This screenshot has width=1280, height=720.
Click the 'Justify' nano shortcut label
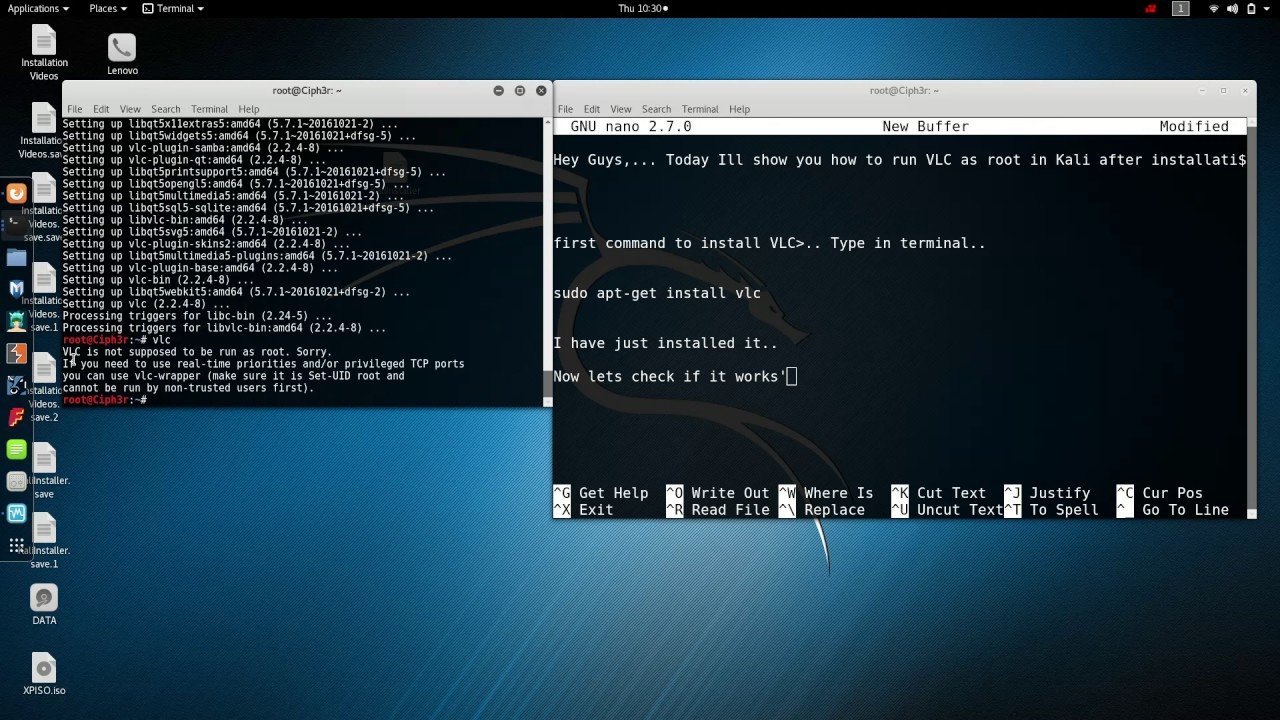[1060, 493]
